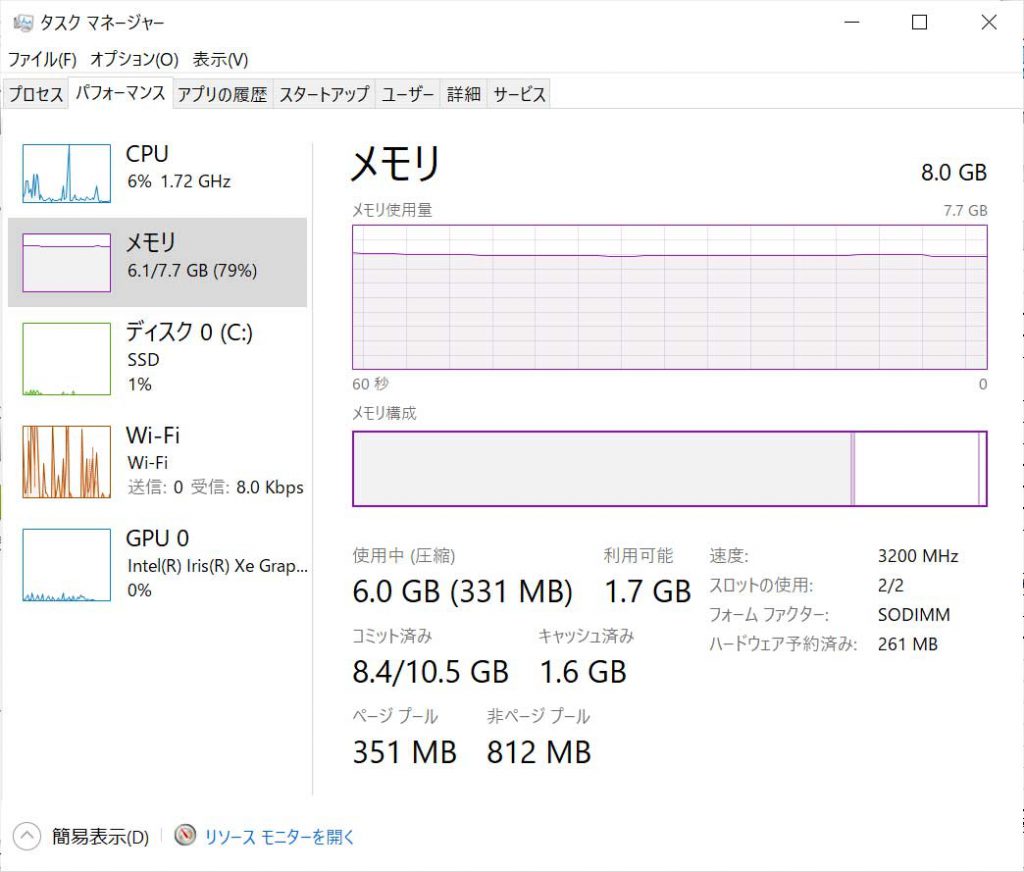
Task: Switch to the ユーザー tab
Action: (x=408, y=95)
